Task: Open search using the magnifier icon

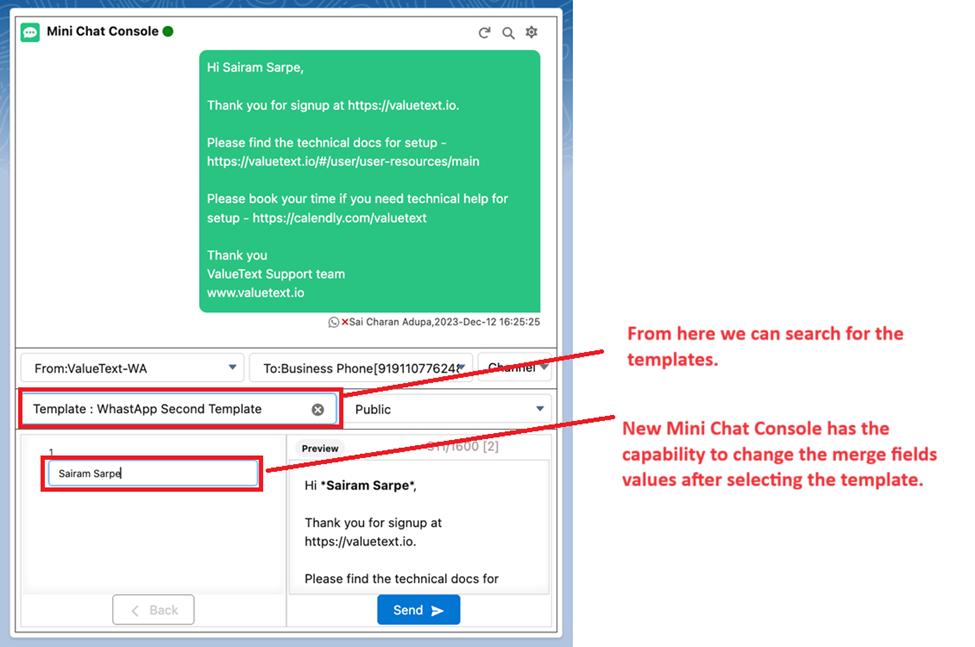Action: [x=508, y=32]
